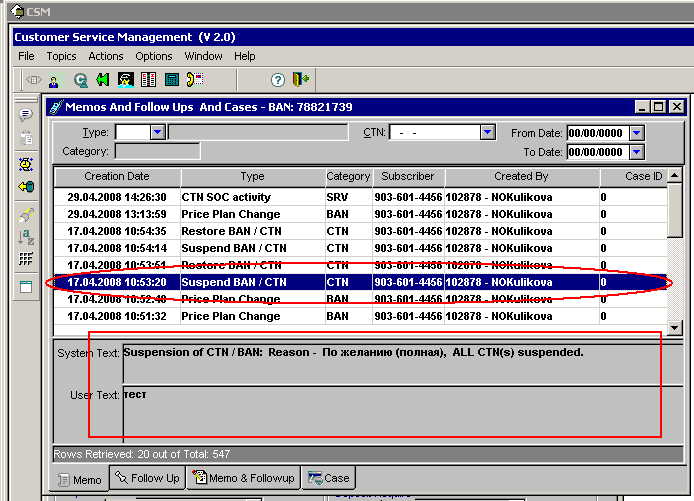Click the address book columns icon

coord(148,80)
